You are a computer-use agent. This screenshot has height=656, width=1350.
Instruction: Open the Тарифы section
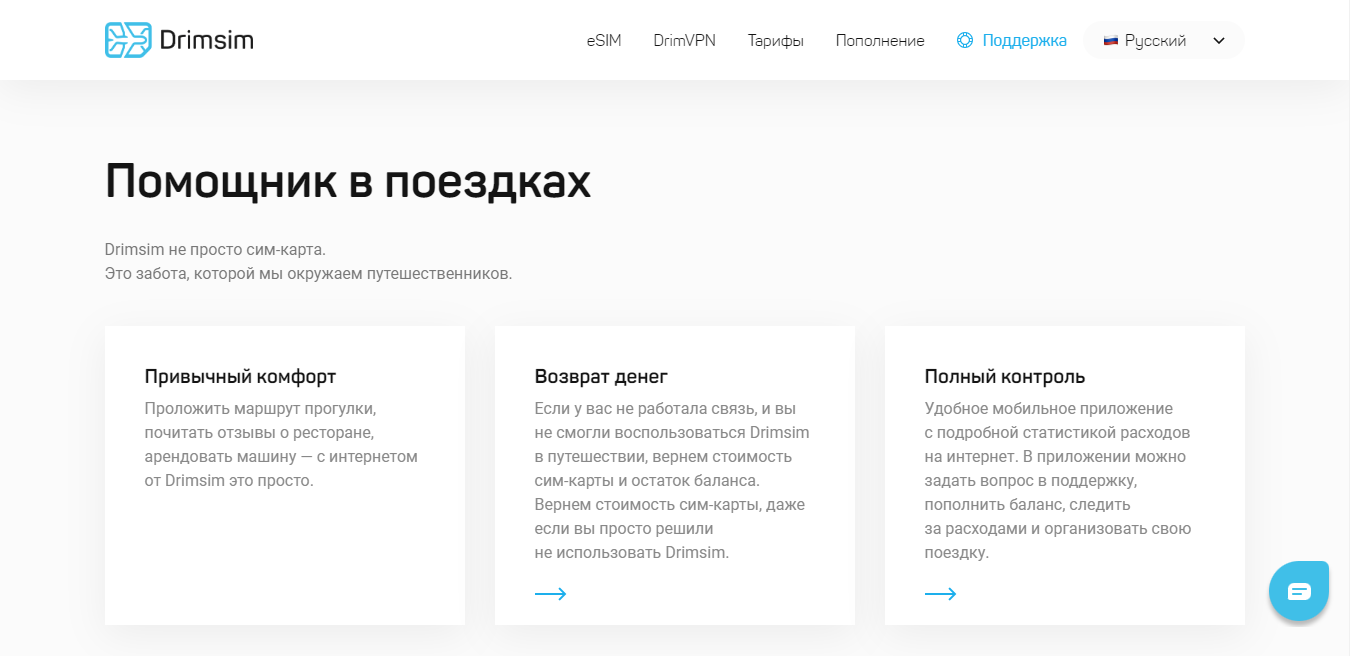pyautogui.click(x=775, y=41)
